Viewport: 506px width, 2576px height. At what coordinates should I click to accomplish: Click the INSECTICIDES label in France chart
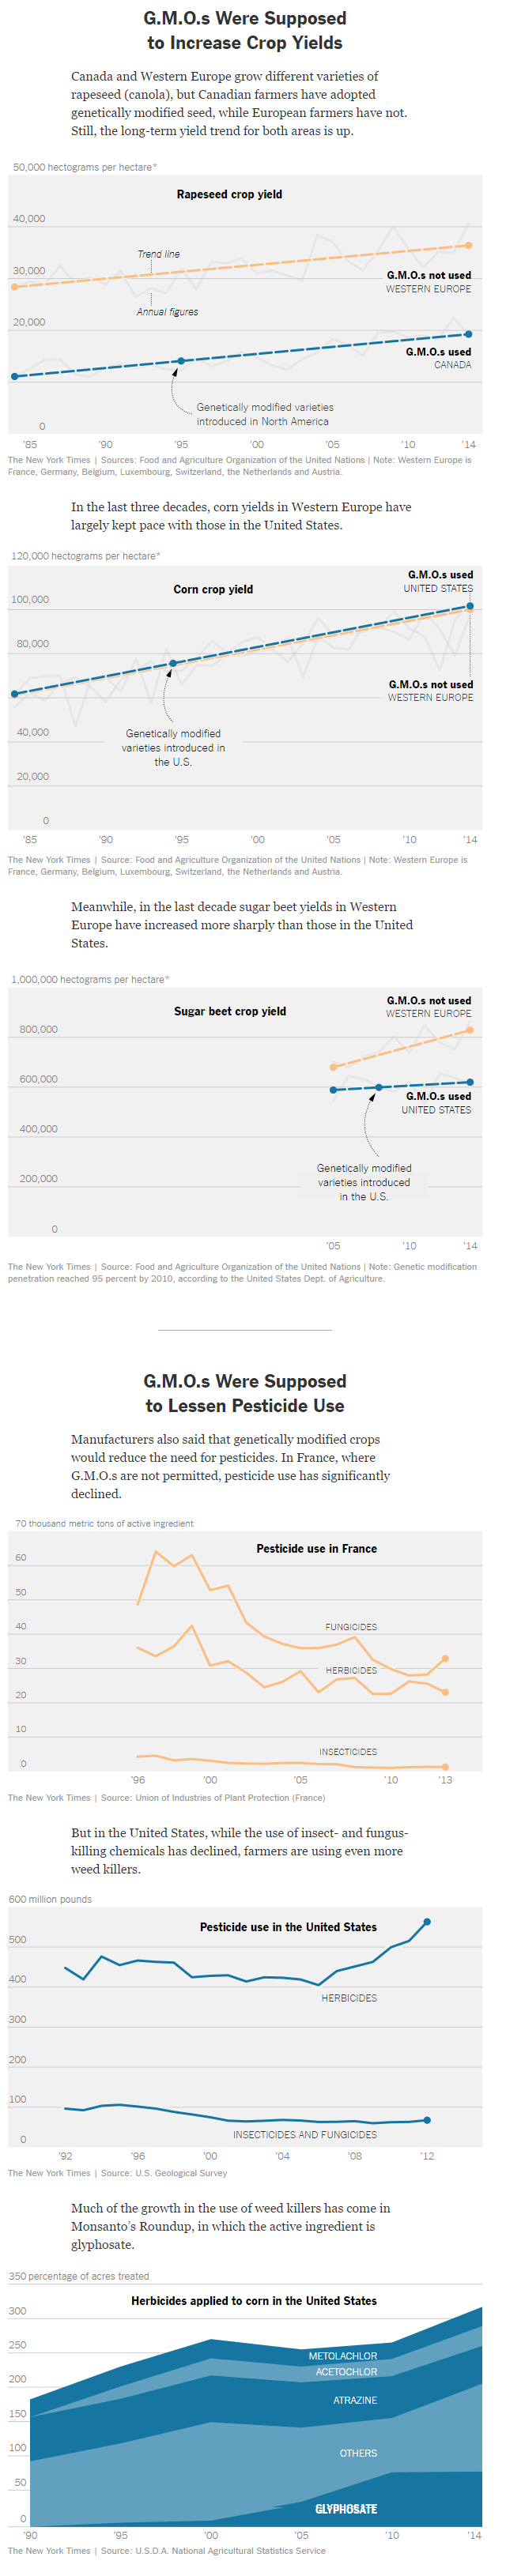tap(348, 1752)
